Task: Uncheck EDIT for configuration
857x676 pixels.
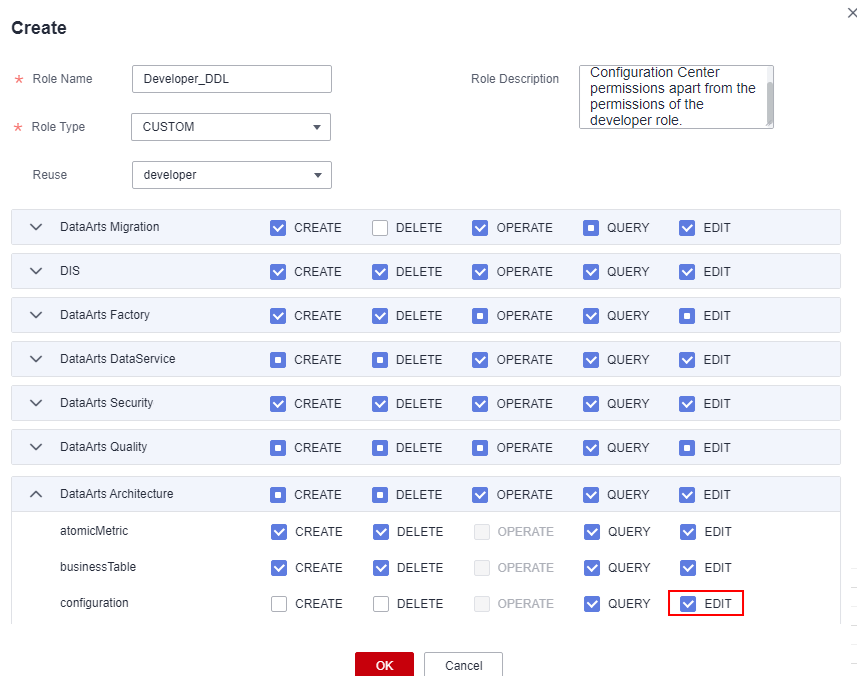Action: (688, 604)
